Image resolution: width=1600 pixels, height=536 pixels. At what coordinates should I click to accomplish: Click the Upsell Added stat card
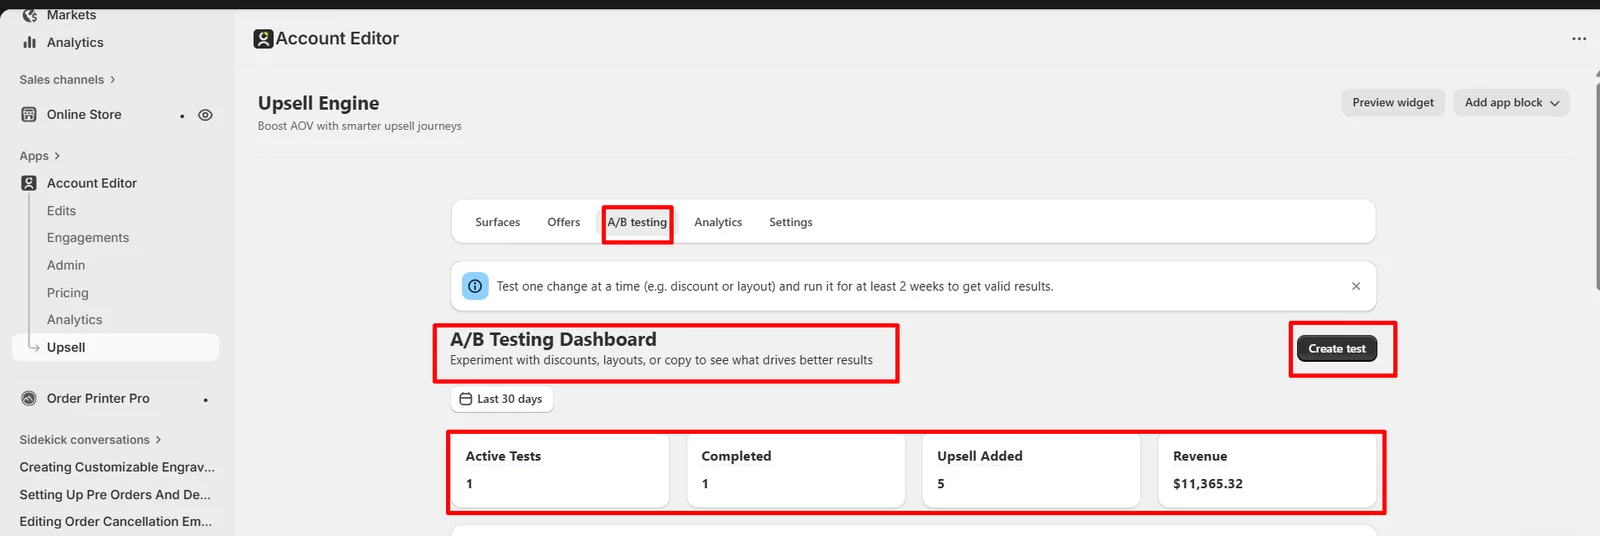pos(1031,470)
